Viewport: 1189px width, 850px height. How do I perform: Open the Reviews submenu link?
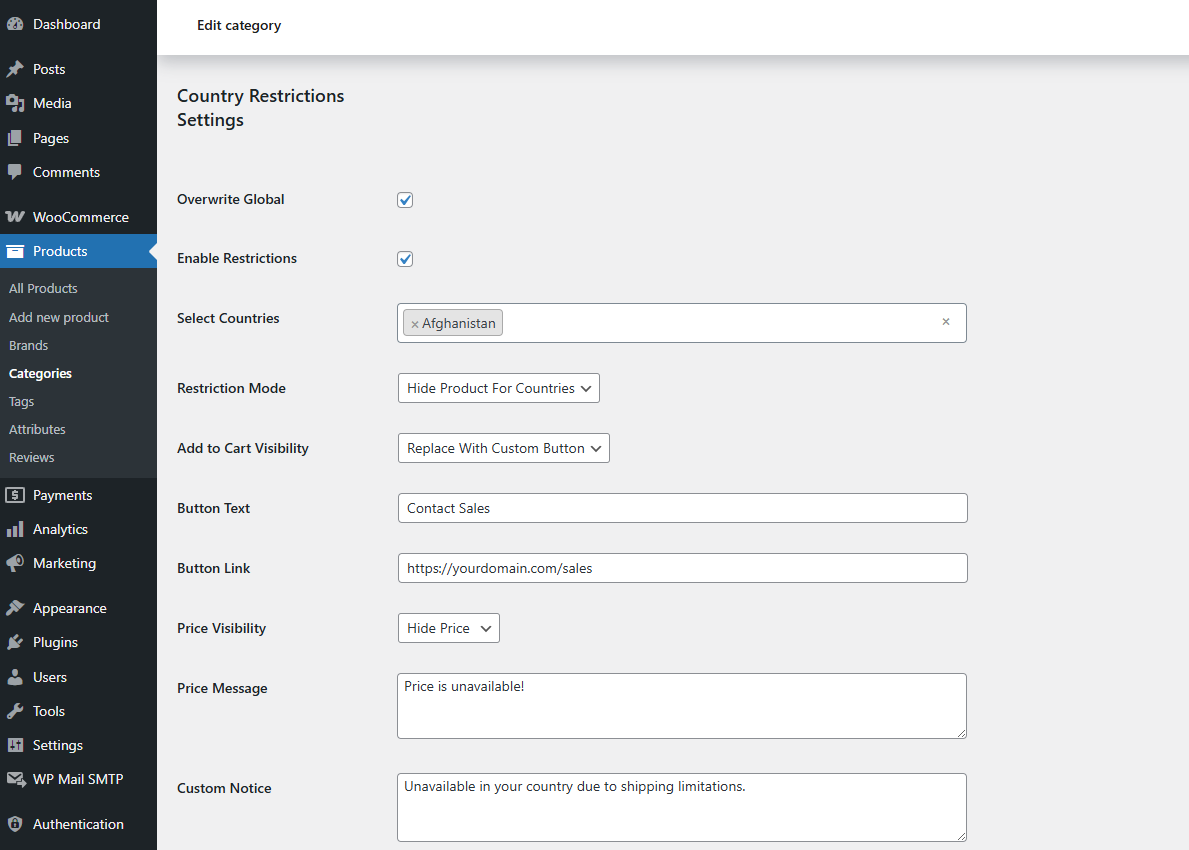[x=32, y=457]
